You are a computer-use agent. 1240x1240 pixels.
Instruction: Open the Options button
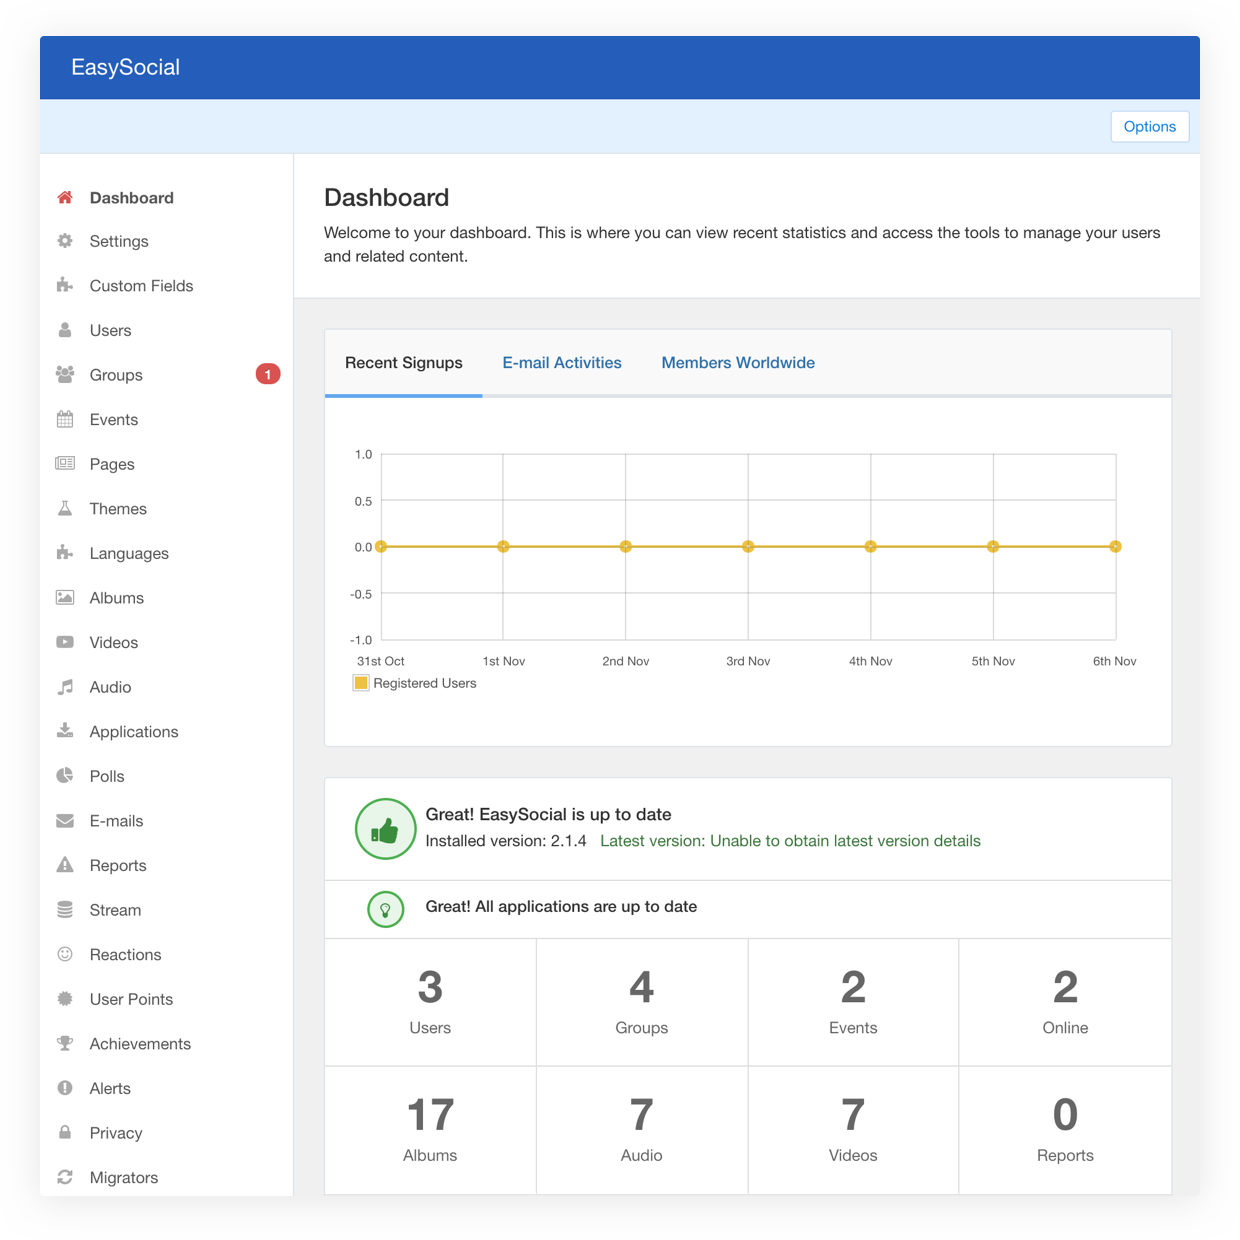[1149, 127]
